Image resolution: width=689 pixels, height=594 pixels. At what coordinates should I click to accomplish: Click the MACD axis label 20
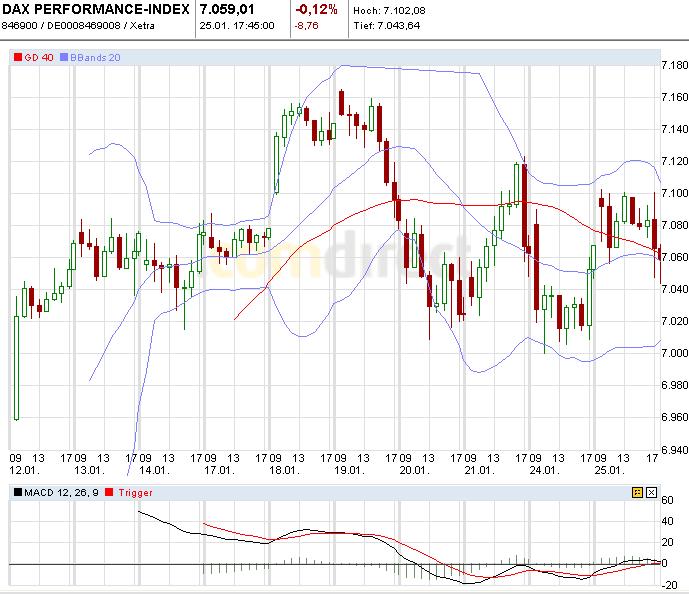667,543
